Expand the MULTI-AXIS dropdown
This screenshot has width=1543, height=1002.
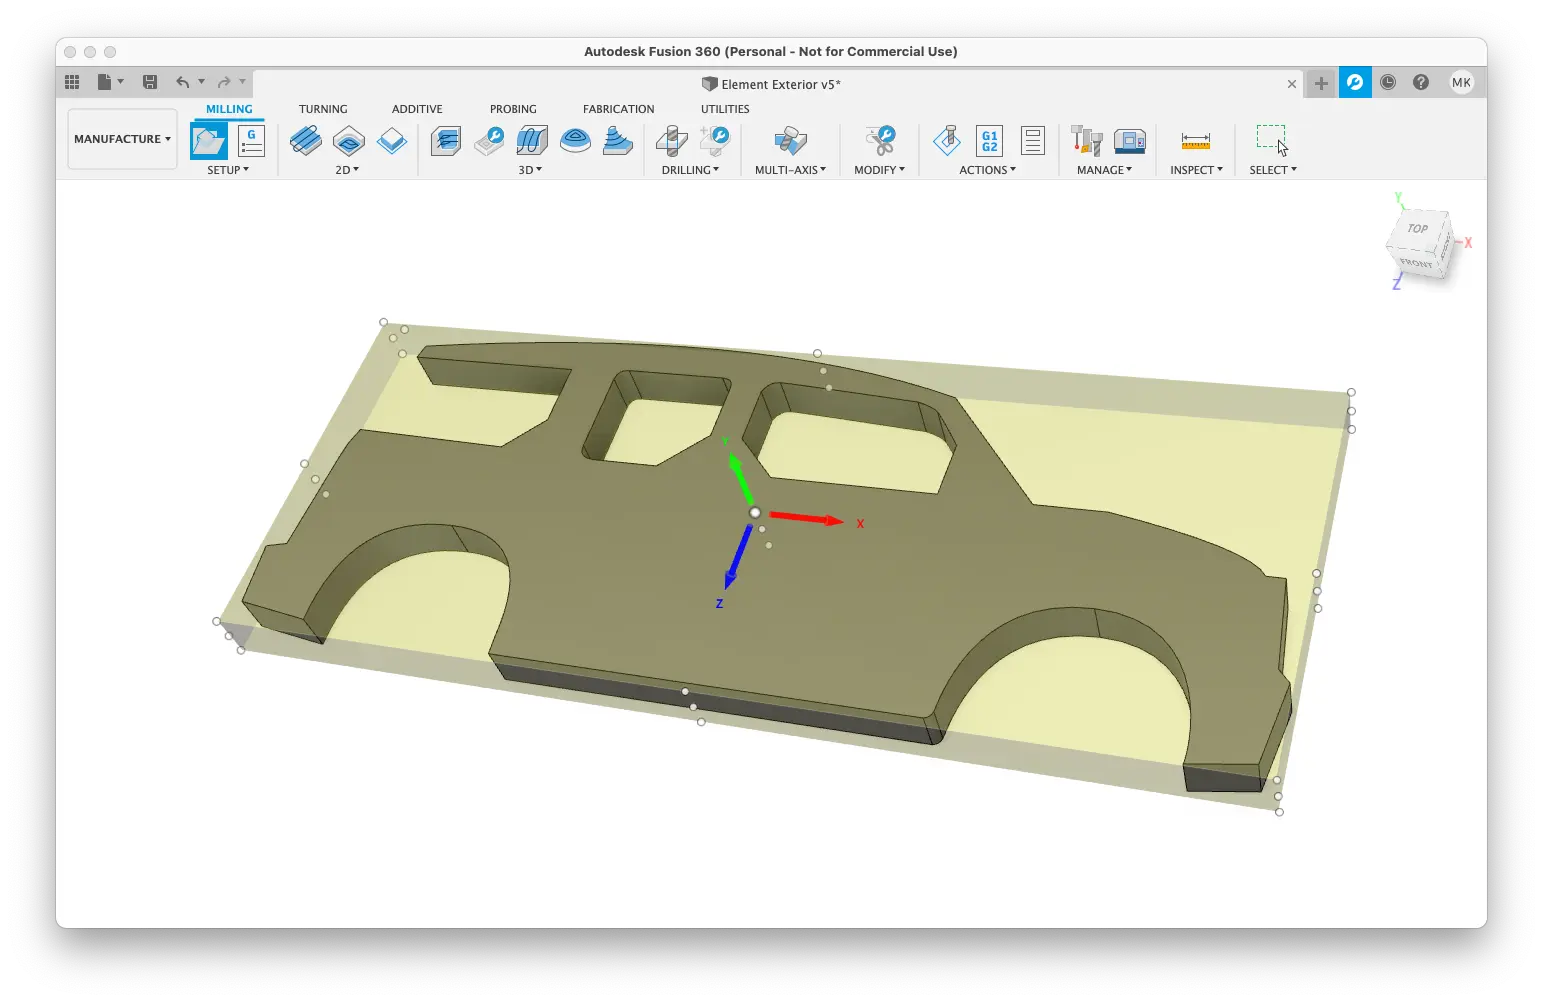[x=790, y=170]
